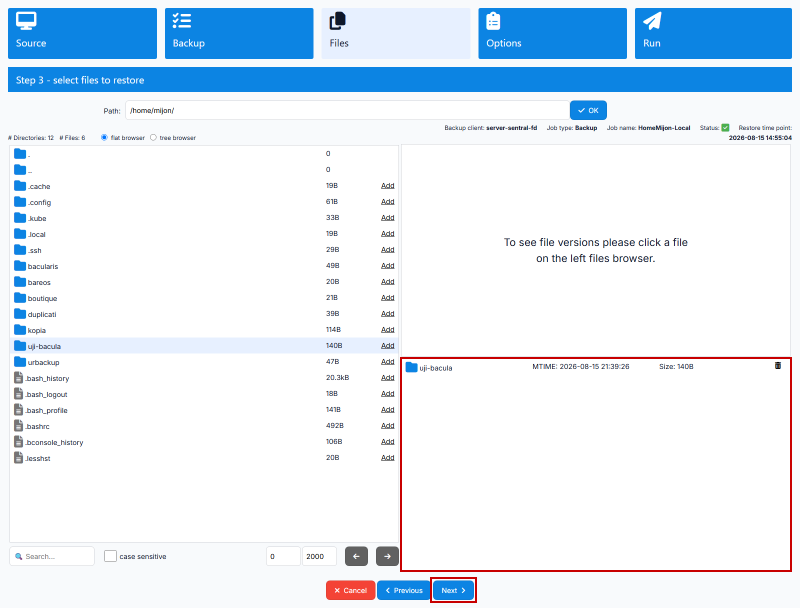Click the Search input field
This screenshot has height=608, width=800.
[52, 556]
